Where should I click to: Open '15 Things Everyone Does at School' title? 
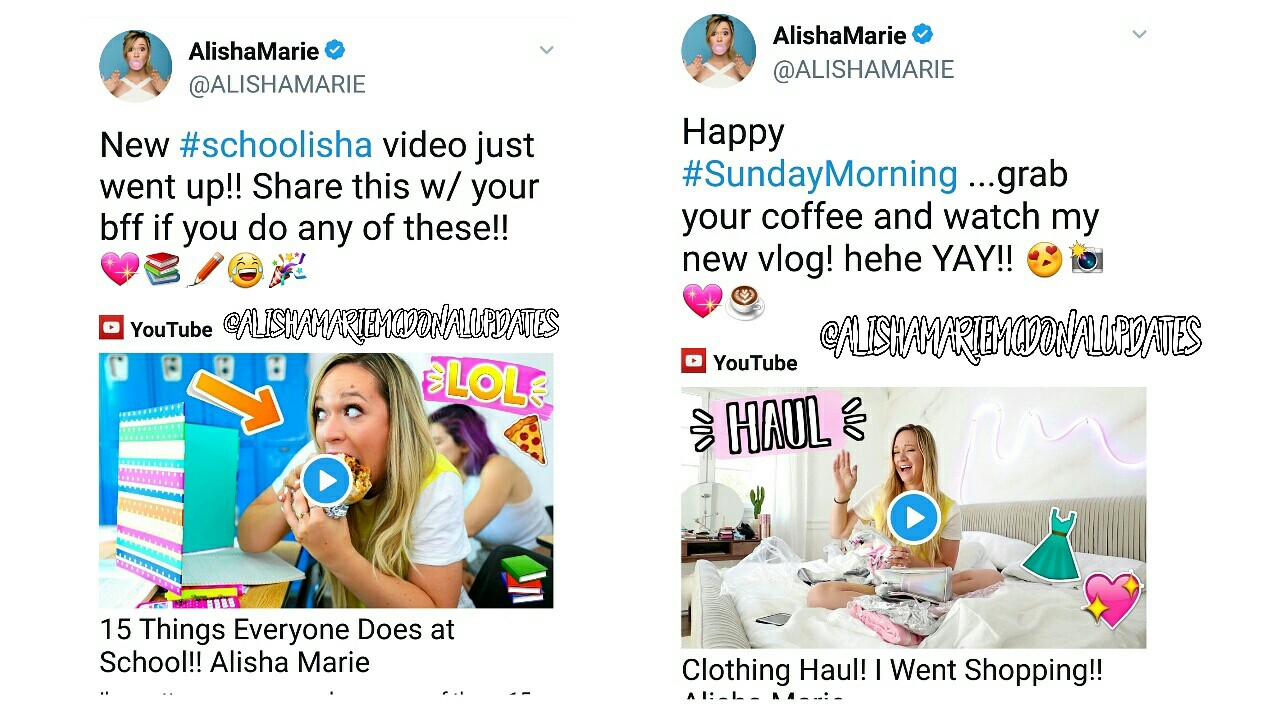pyautogui.click(x=277, y=646)
